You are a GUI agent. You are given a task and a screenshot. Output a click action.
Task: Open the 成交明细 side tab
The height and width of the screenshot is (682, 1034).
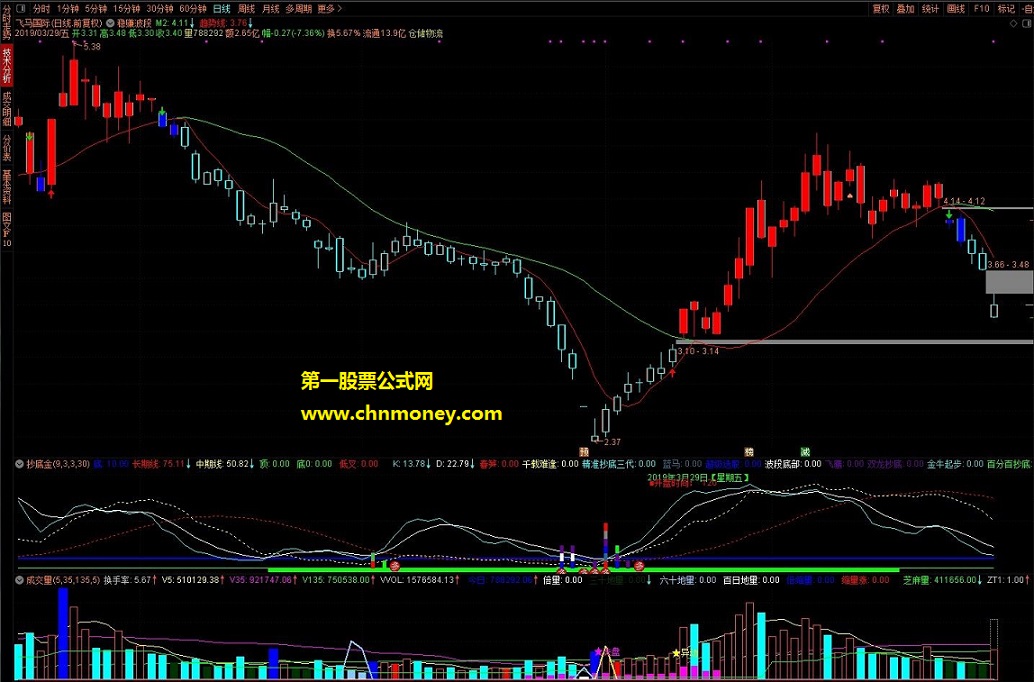click(x=7, y=108)
